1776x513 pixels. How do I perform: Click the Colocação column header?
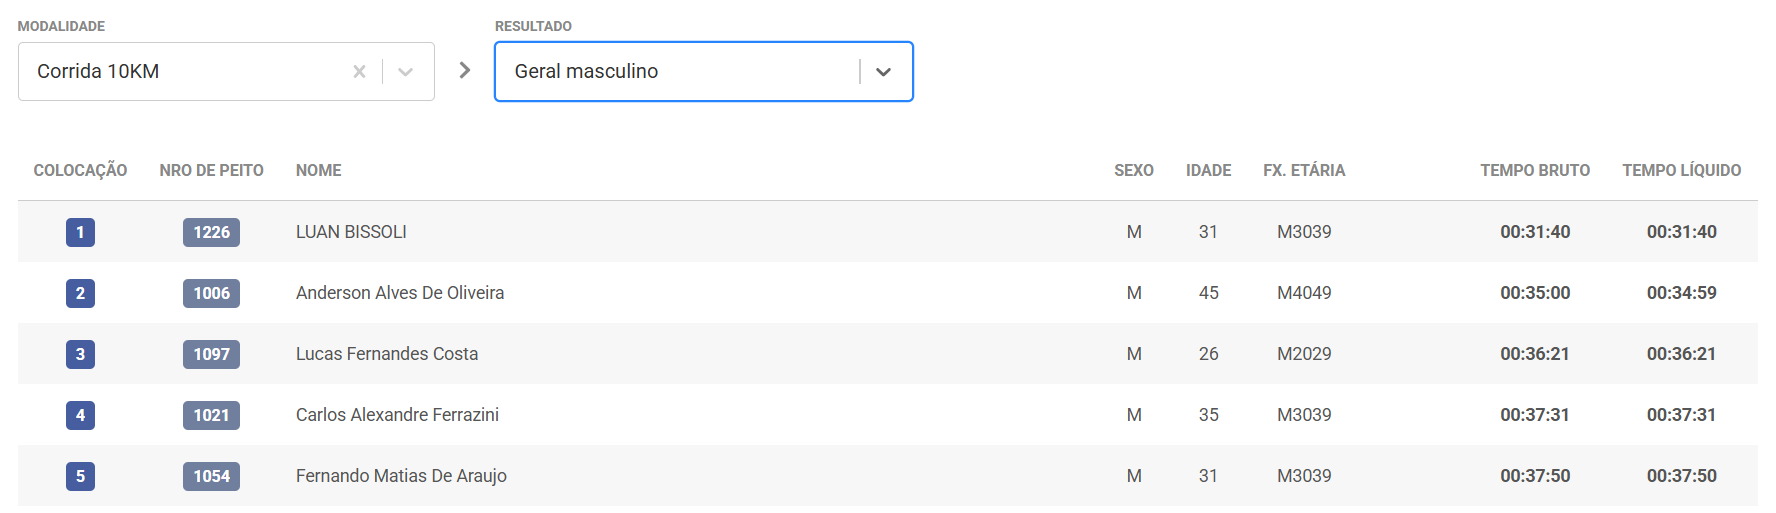click(80, 170)
